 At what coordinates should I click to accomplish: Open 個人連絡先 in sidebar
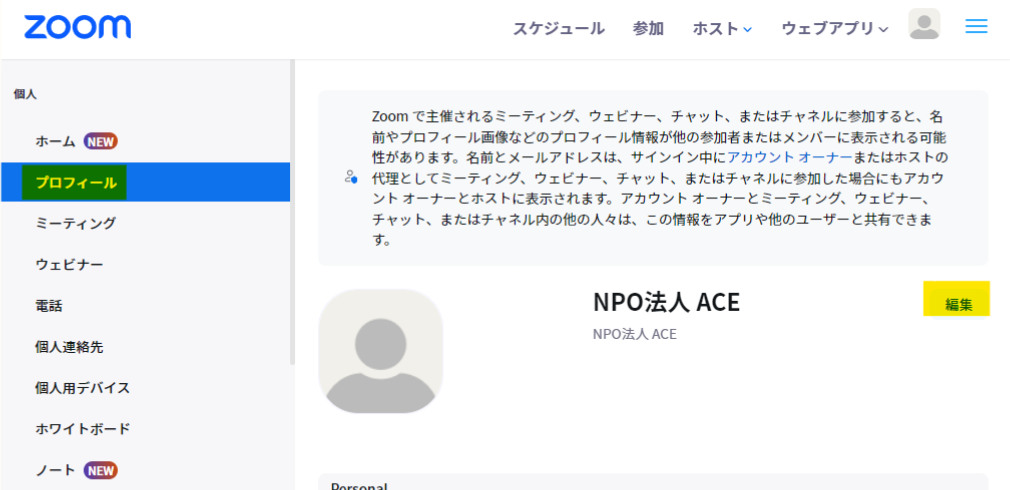(69, 347)
